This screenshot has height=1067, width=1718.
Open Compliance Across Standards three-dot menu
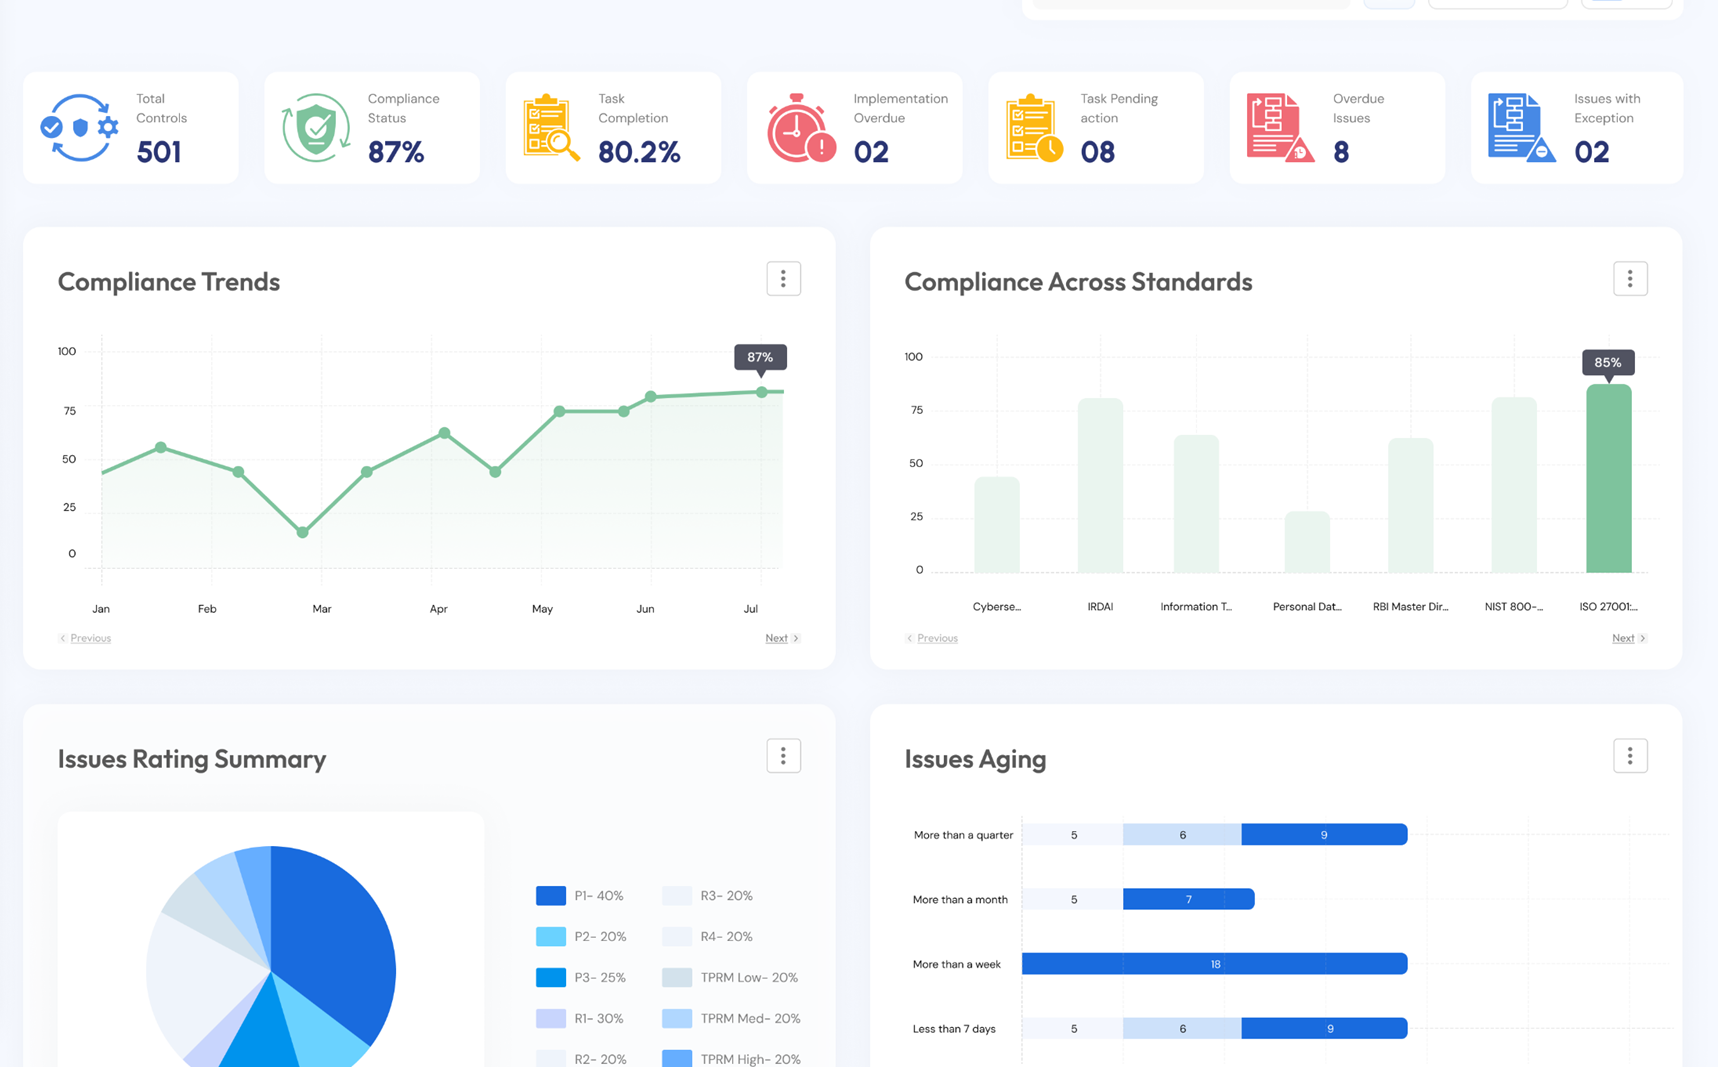click(1630, 279)
